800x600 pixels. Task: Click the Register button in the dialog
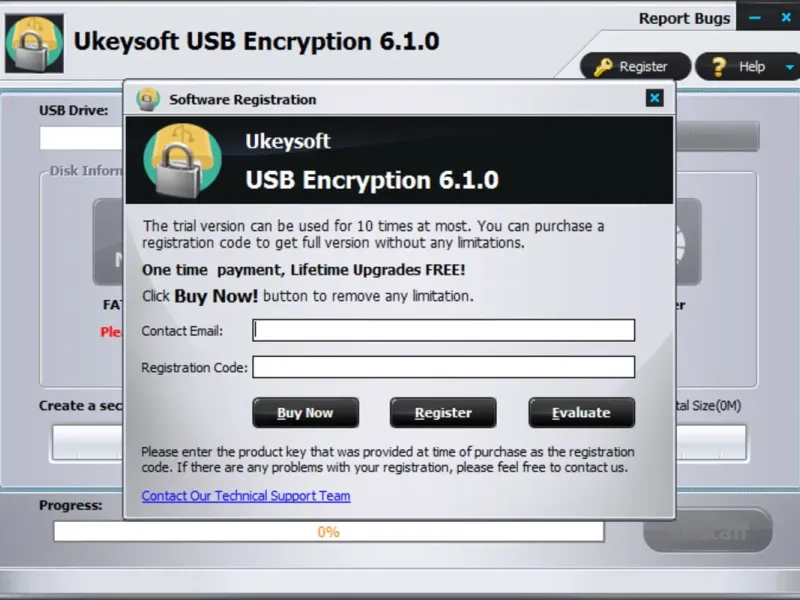point(443,413)
